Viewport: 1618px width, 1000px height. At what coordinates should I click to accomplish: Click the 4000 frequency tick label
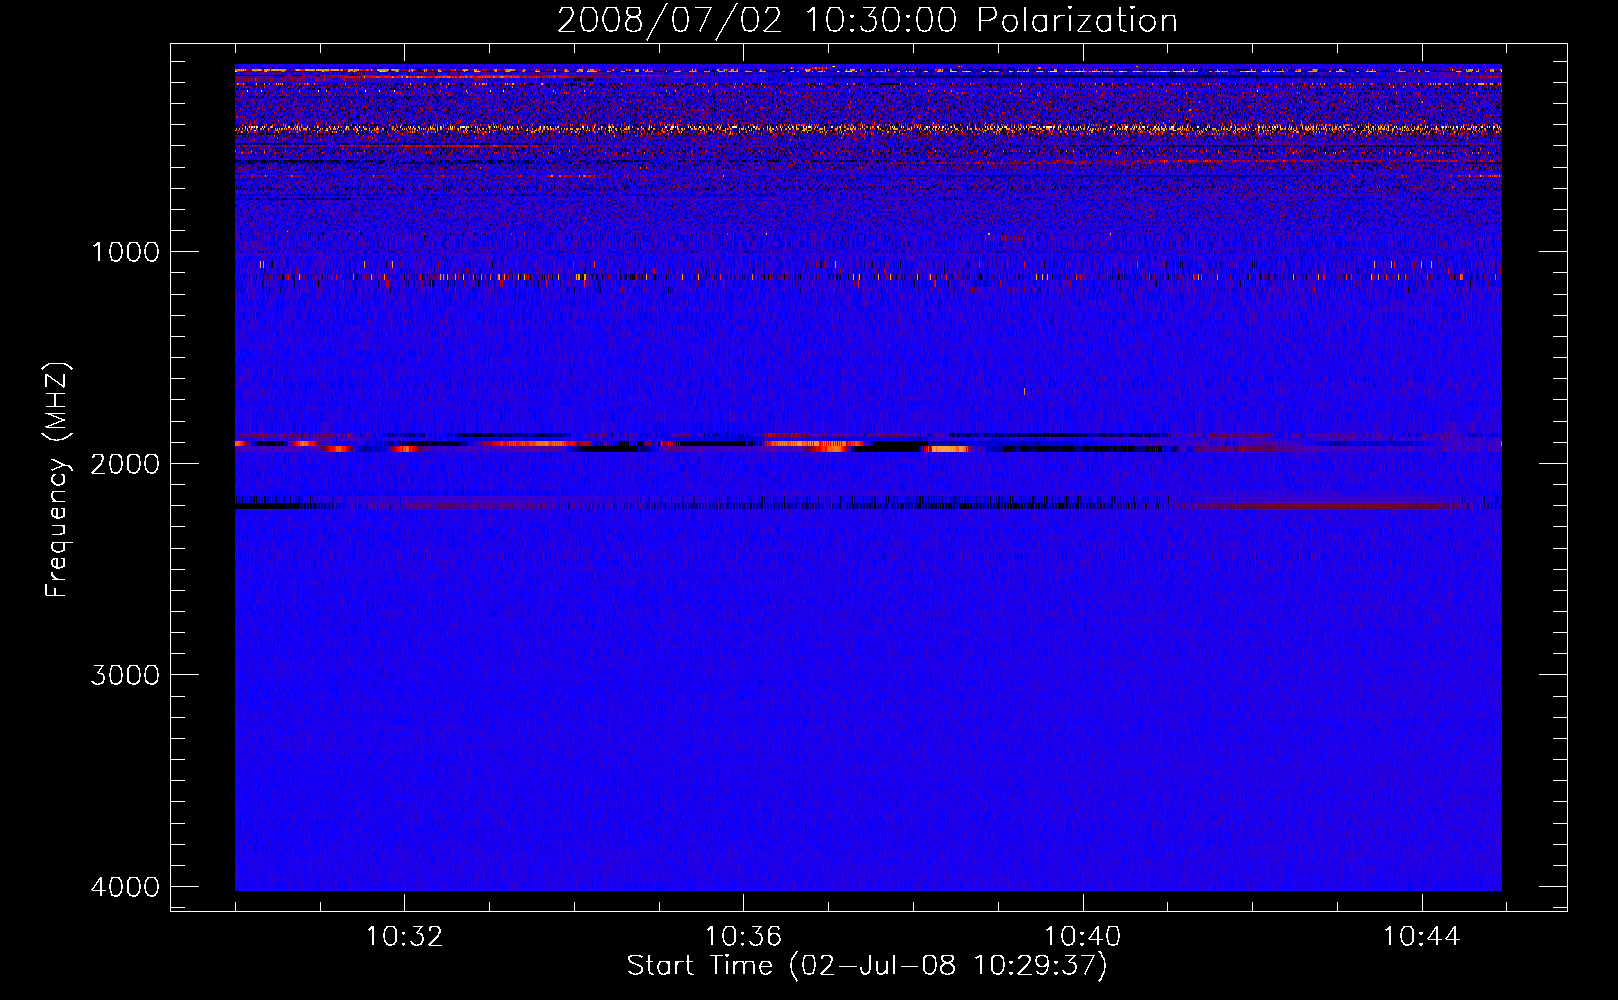[x=125, y=887]
